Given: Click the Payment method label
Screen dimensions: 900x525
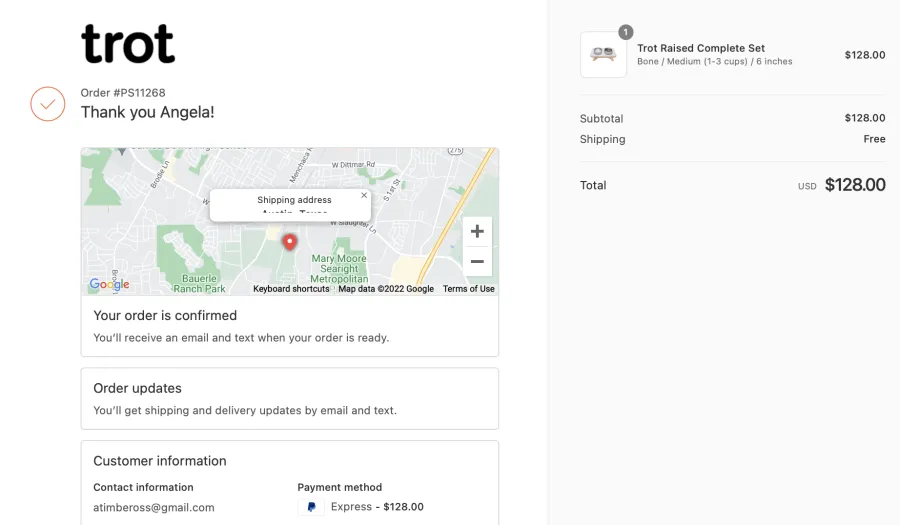Looking at the screenshot, I should (x=340, y=487).
